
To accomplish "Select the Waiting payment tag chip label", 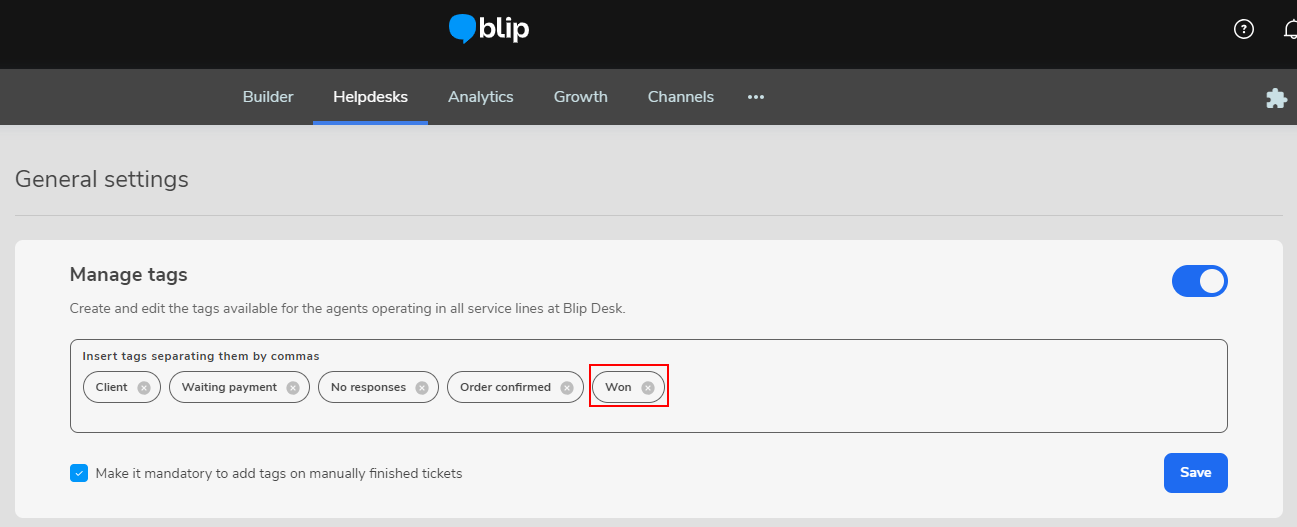I will click(x=229, y=388).
